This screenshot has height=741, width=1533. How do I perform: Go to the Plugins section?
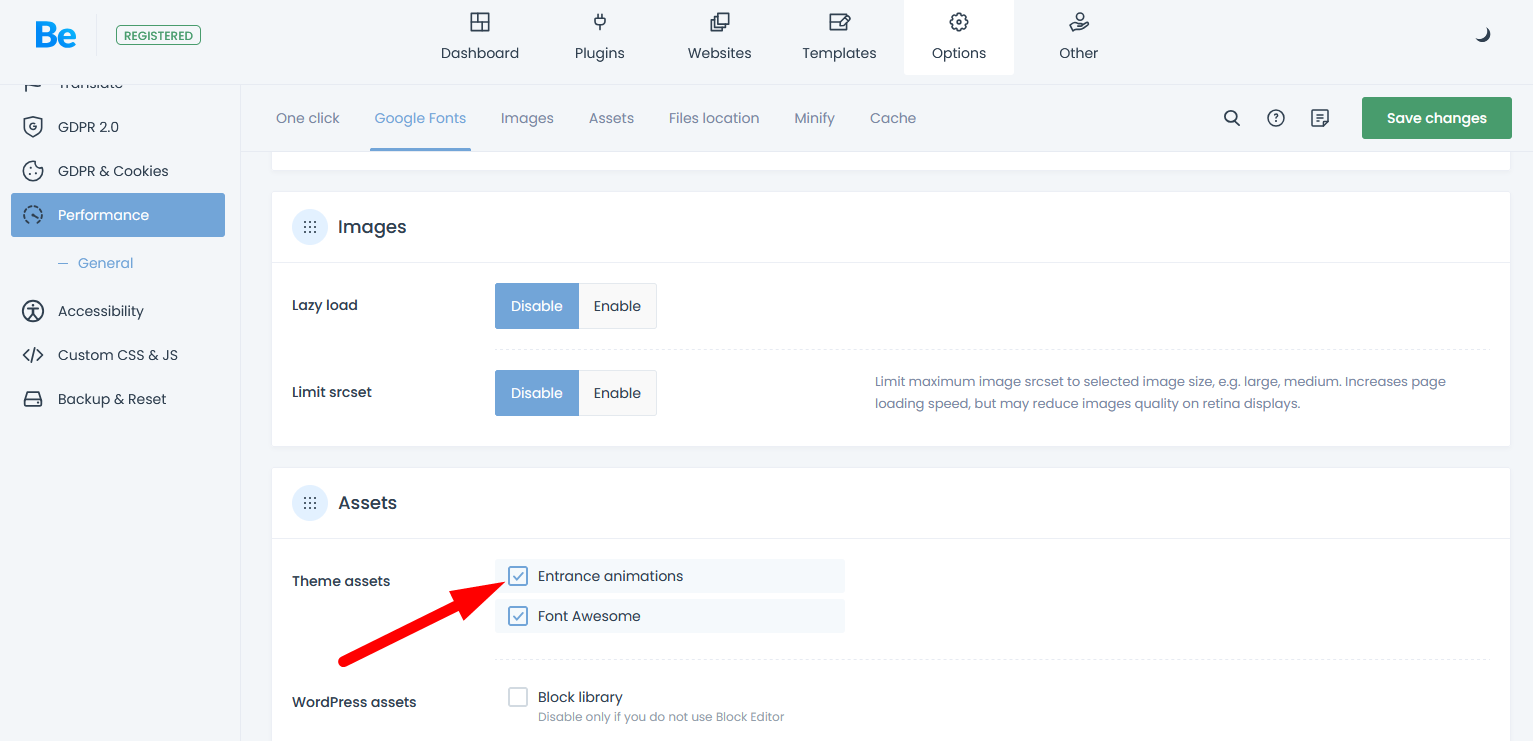(600, 38)
